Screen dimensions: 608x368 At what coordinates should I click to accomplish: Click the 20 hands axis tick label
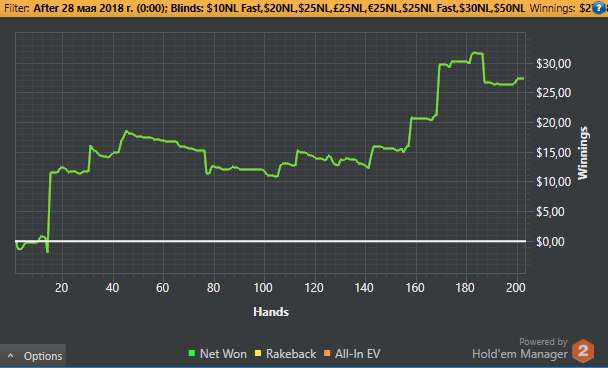click(x=61, y=288)
